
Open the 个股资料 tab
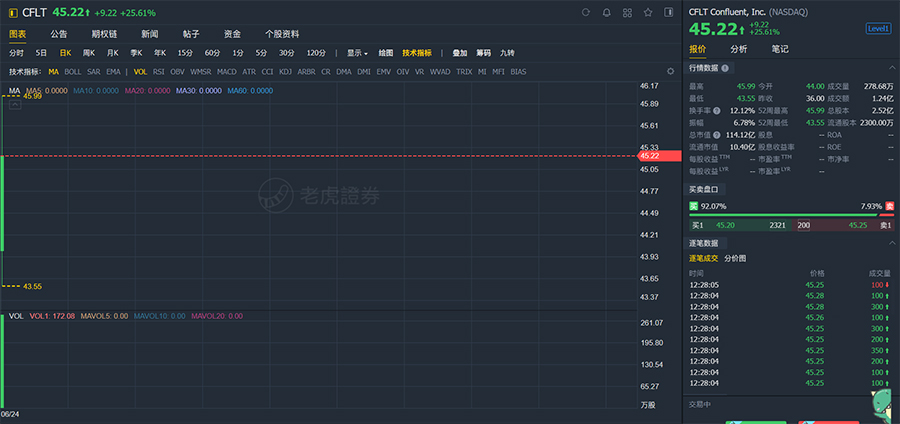(x=282, y=34)
